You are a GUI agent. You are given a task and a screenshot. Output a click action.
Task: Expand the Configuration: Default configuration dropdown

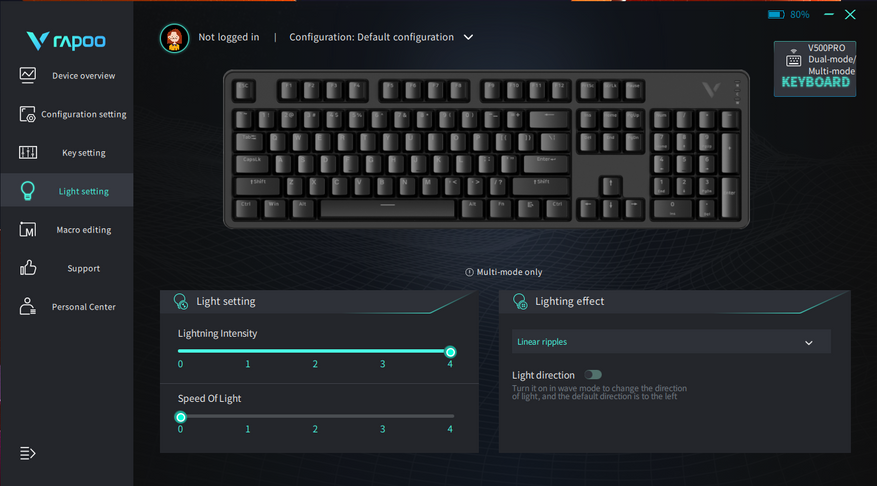(x=381, y=37)
